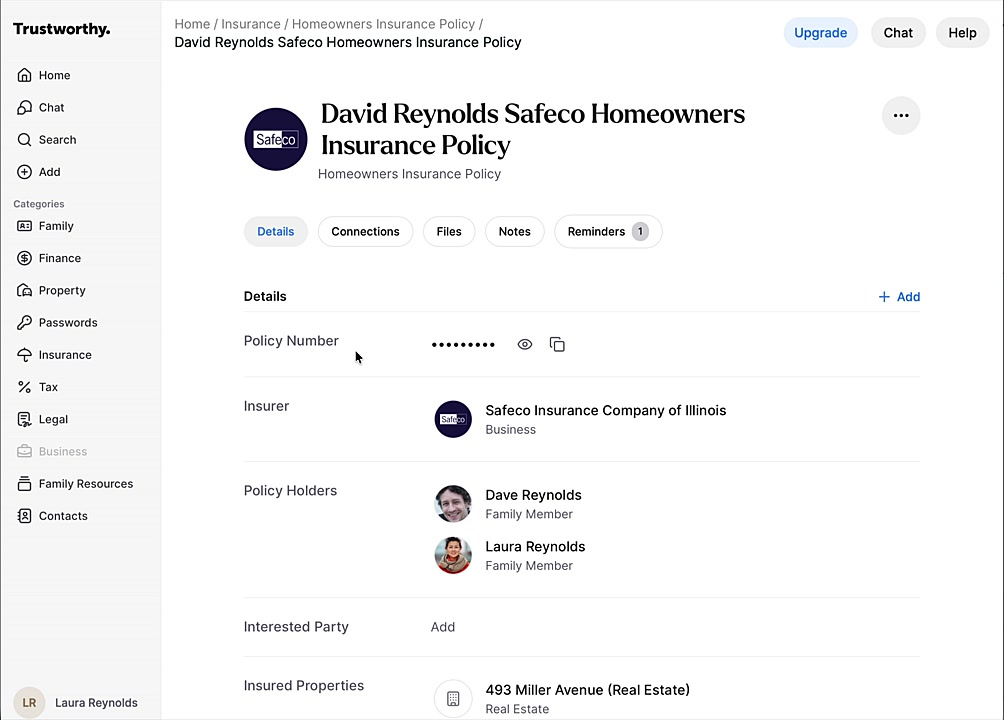This screenshot has height=720, width=1004.
Task: Open Contacts address book icon
Action: pyautogui.click(x=24, y=516)
